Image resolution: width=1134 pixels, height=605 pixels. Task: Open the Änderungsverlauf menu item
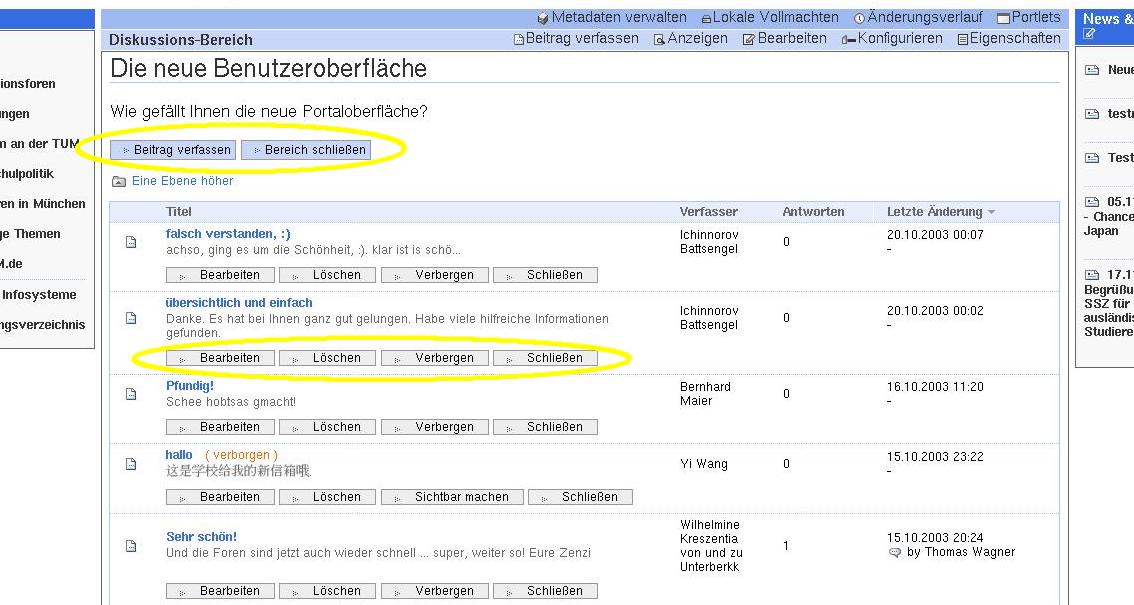click(918, 17)
